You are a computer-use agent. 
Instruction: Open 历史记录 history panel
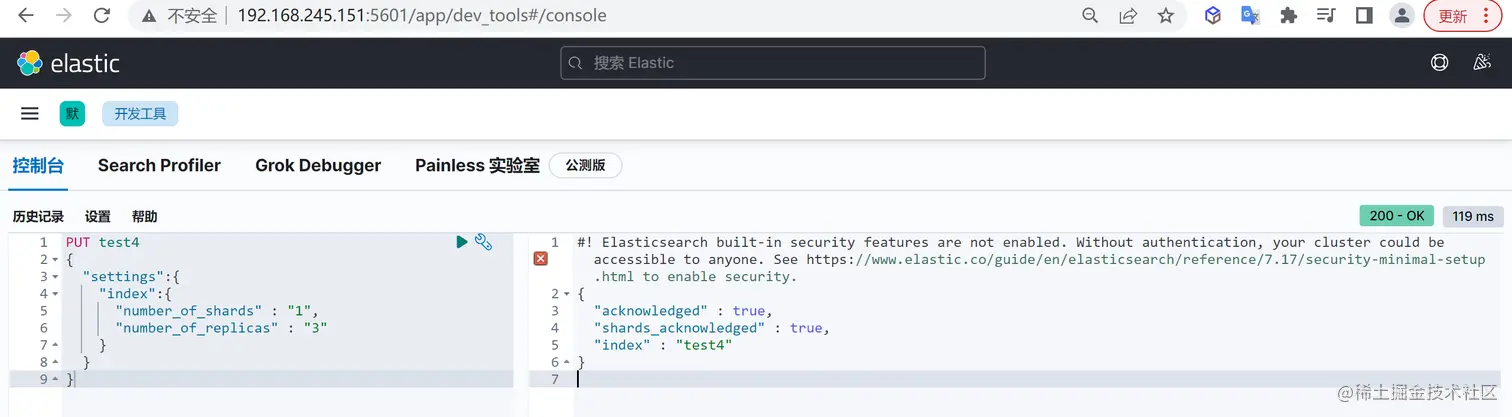(x=38, y=217)
